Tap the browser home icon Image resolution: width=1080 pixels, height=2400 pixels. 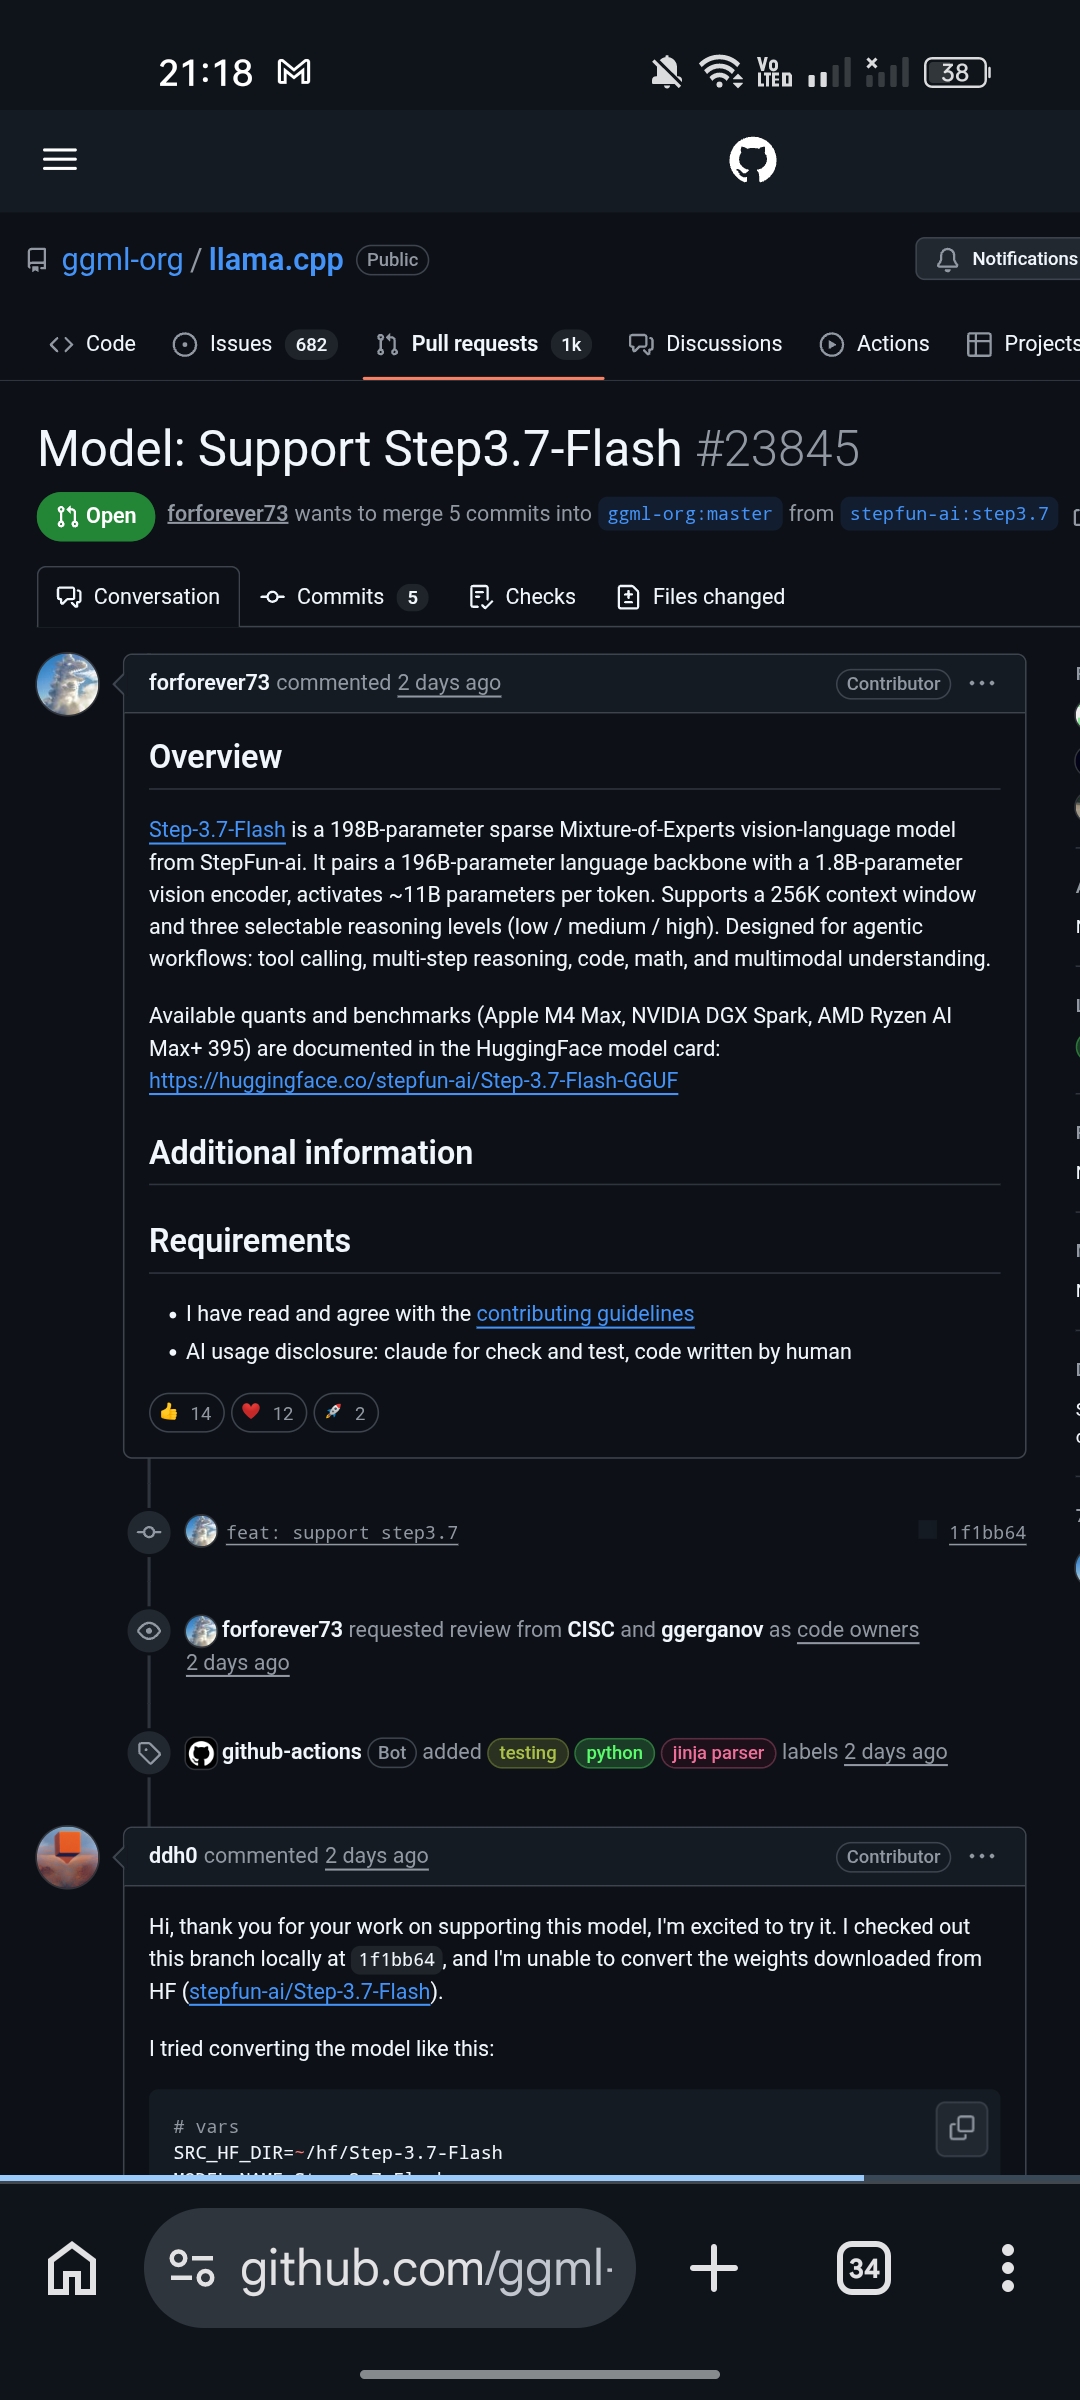pyautogui.click(x=72, y=2268)
